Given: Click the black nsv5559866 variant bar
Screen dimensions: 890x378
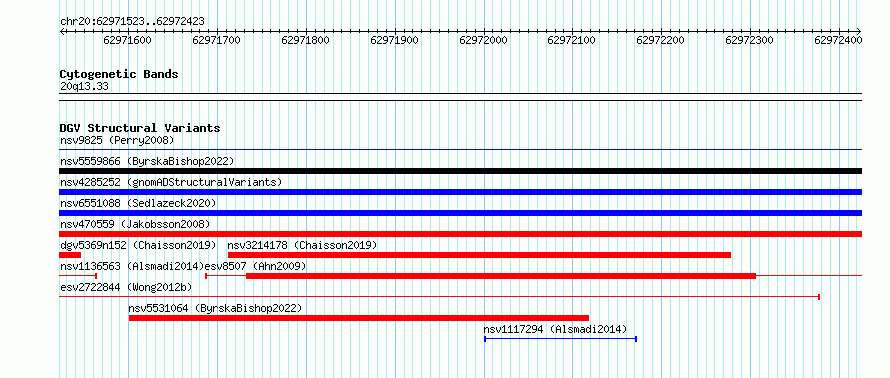Looking at the screenshot, I should (x=460, y=171).
